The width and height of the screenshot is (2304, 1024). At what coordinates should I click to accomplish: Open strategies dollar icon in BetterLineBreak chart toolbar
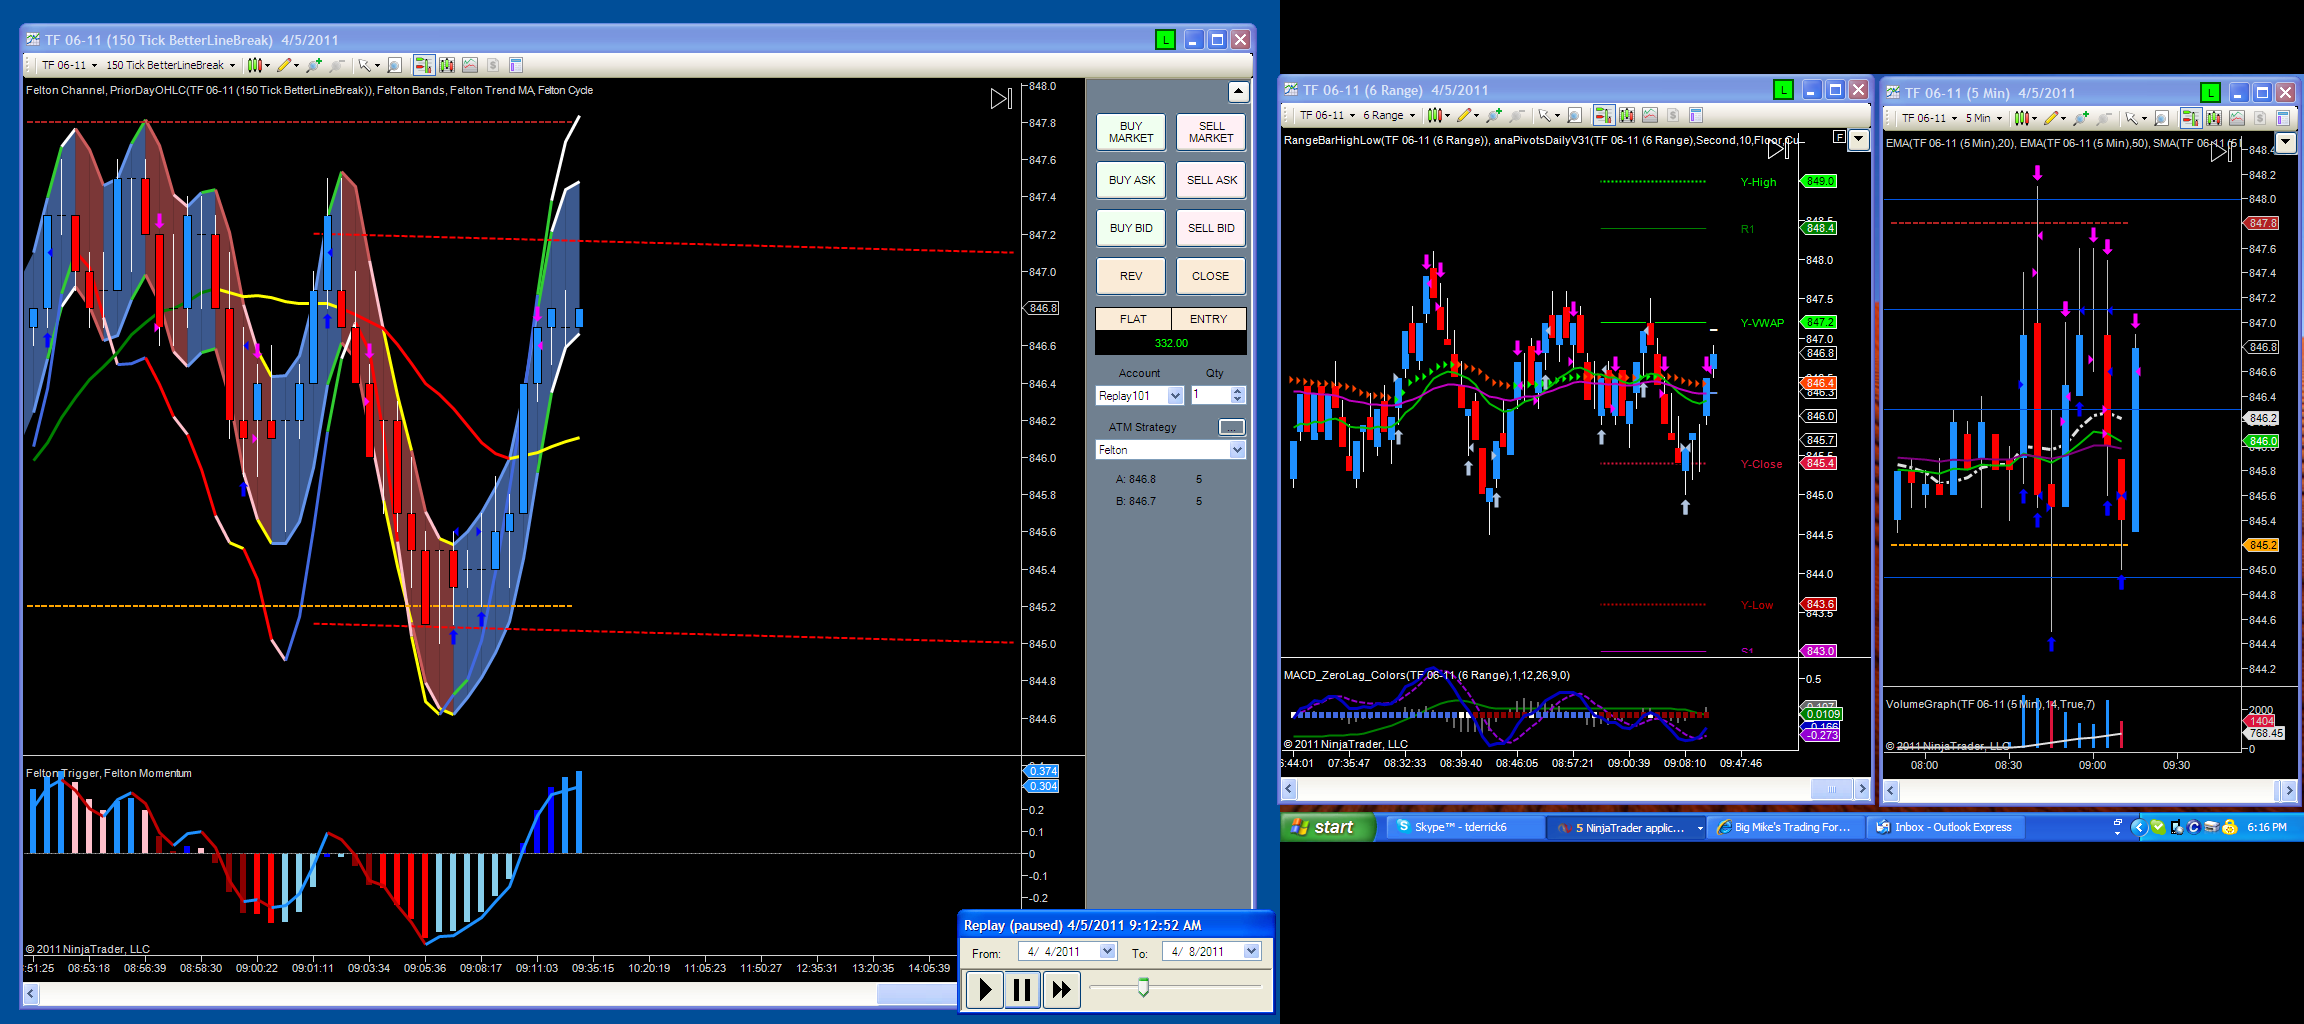[x=492, y=65]
